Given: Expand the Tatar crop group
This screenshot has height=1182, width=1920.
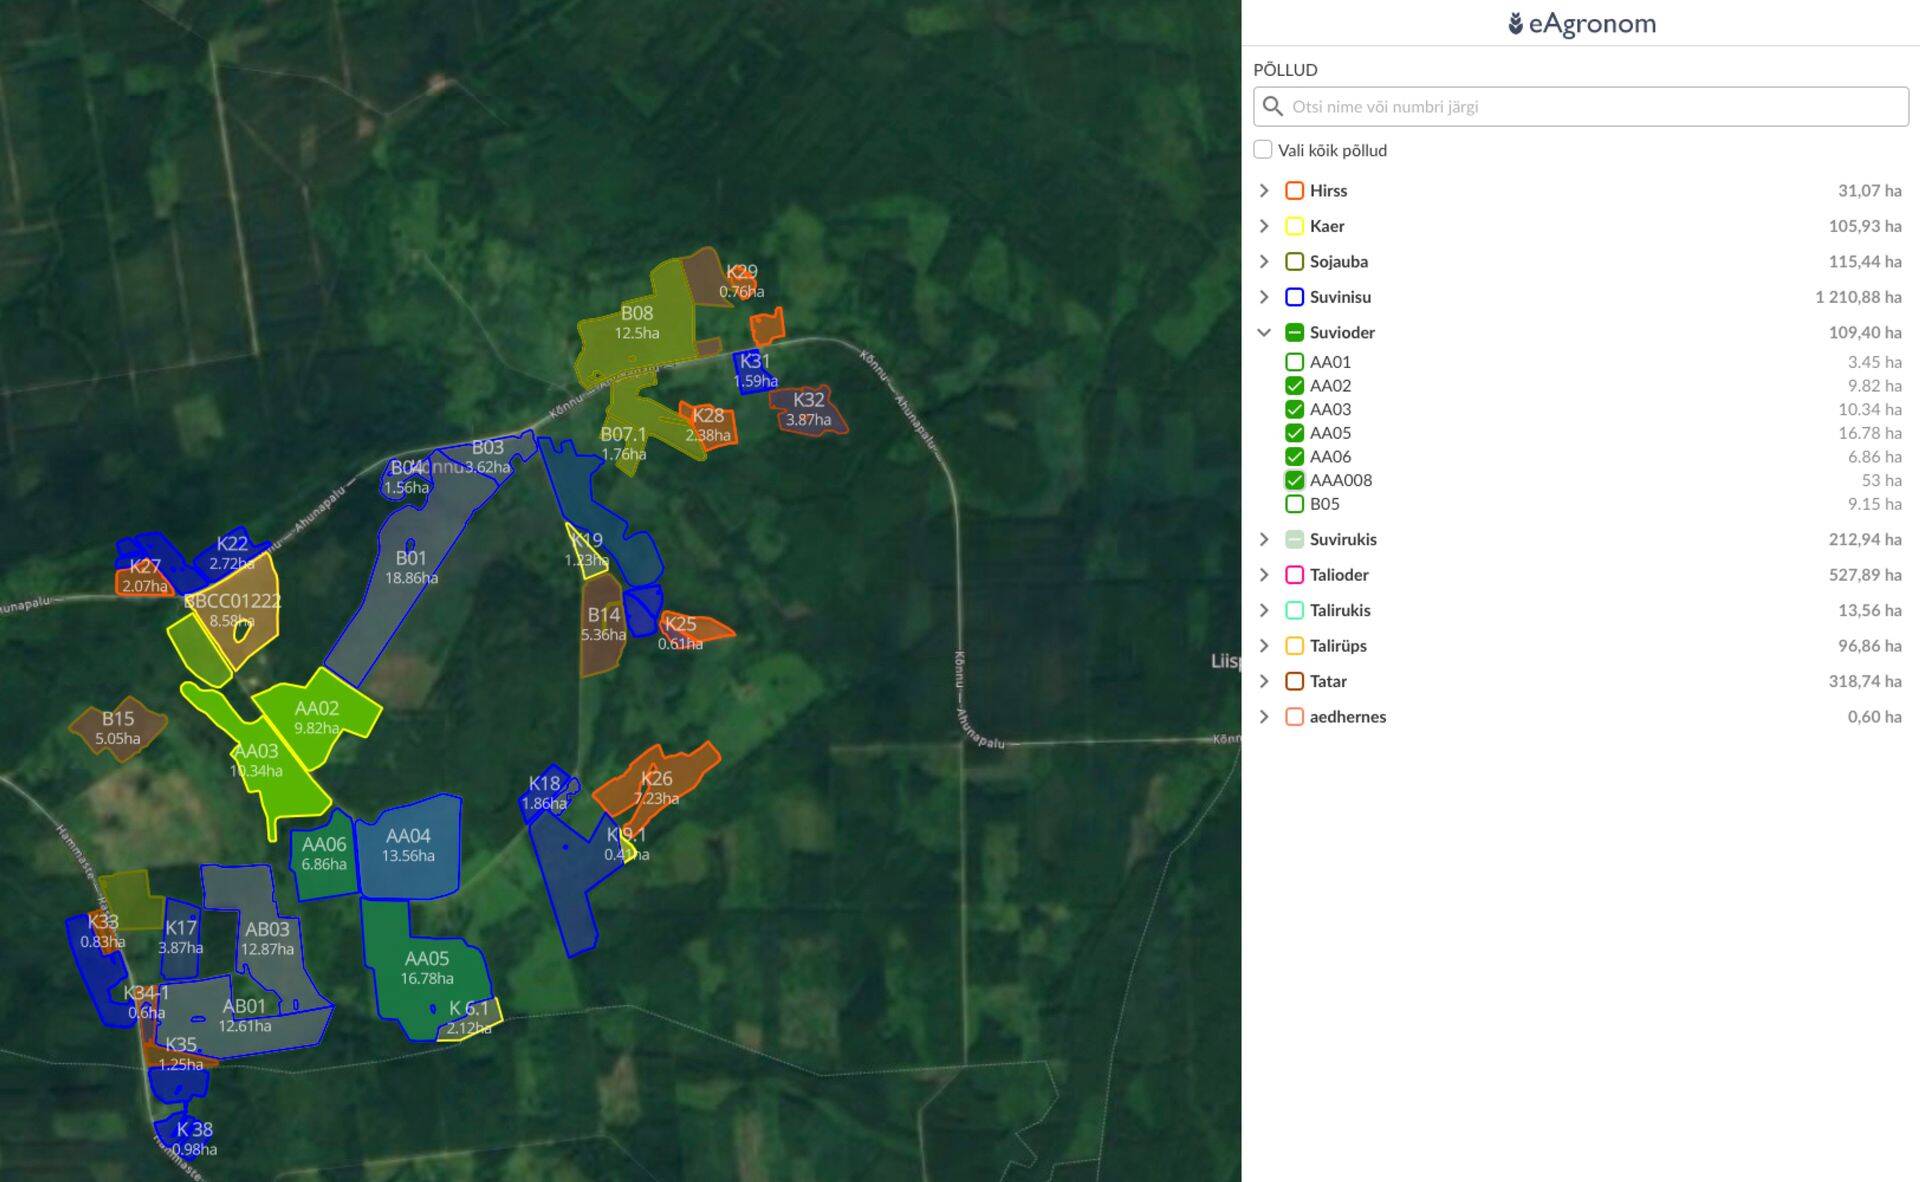Looking at the screenshot, I should 1264,681.
